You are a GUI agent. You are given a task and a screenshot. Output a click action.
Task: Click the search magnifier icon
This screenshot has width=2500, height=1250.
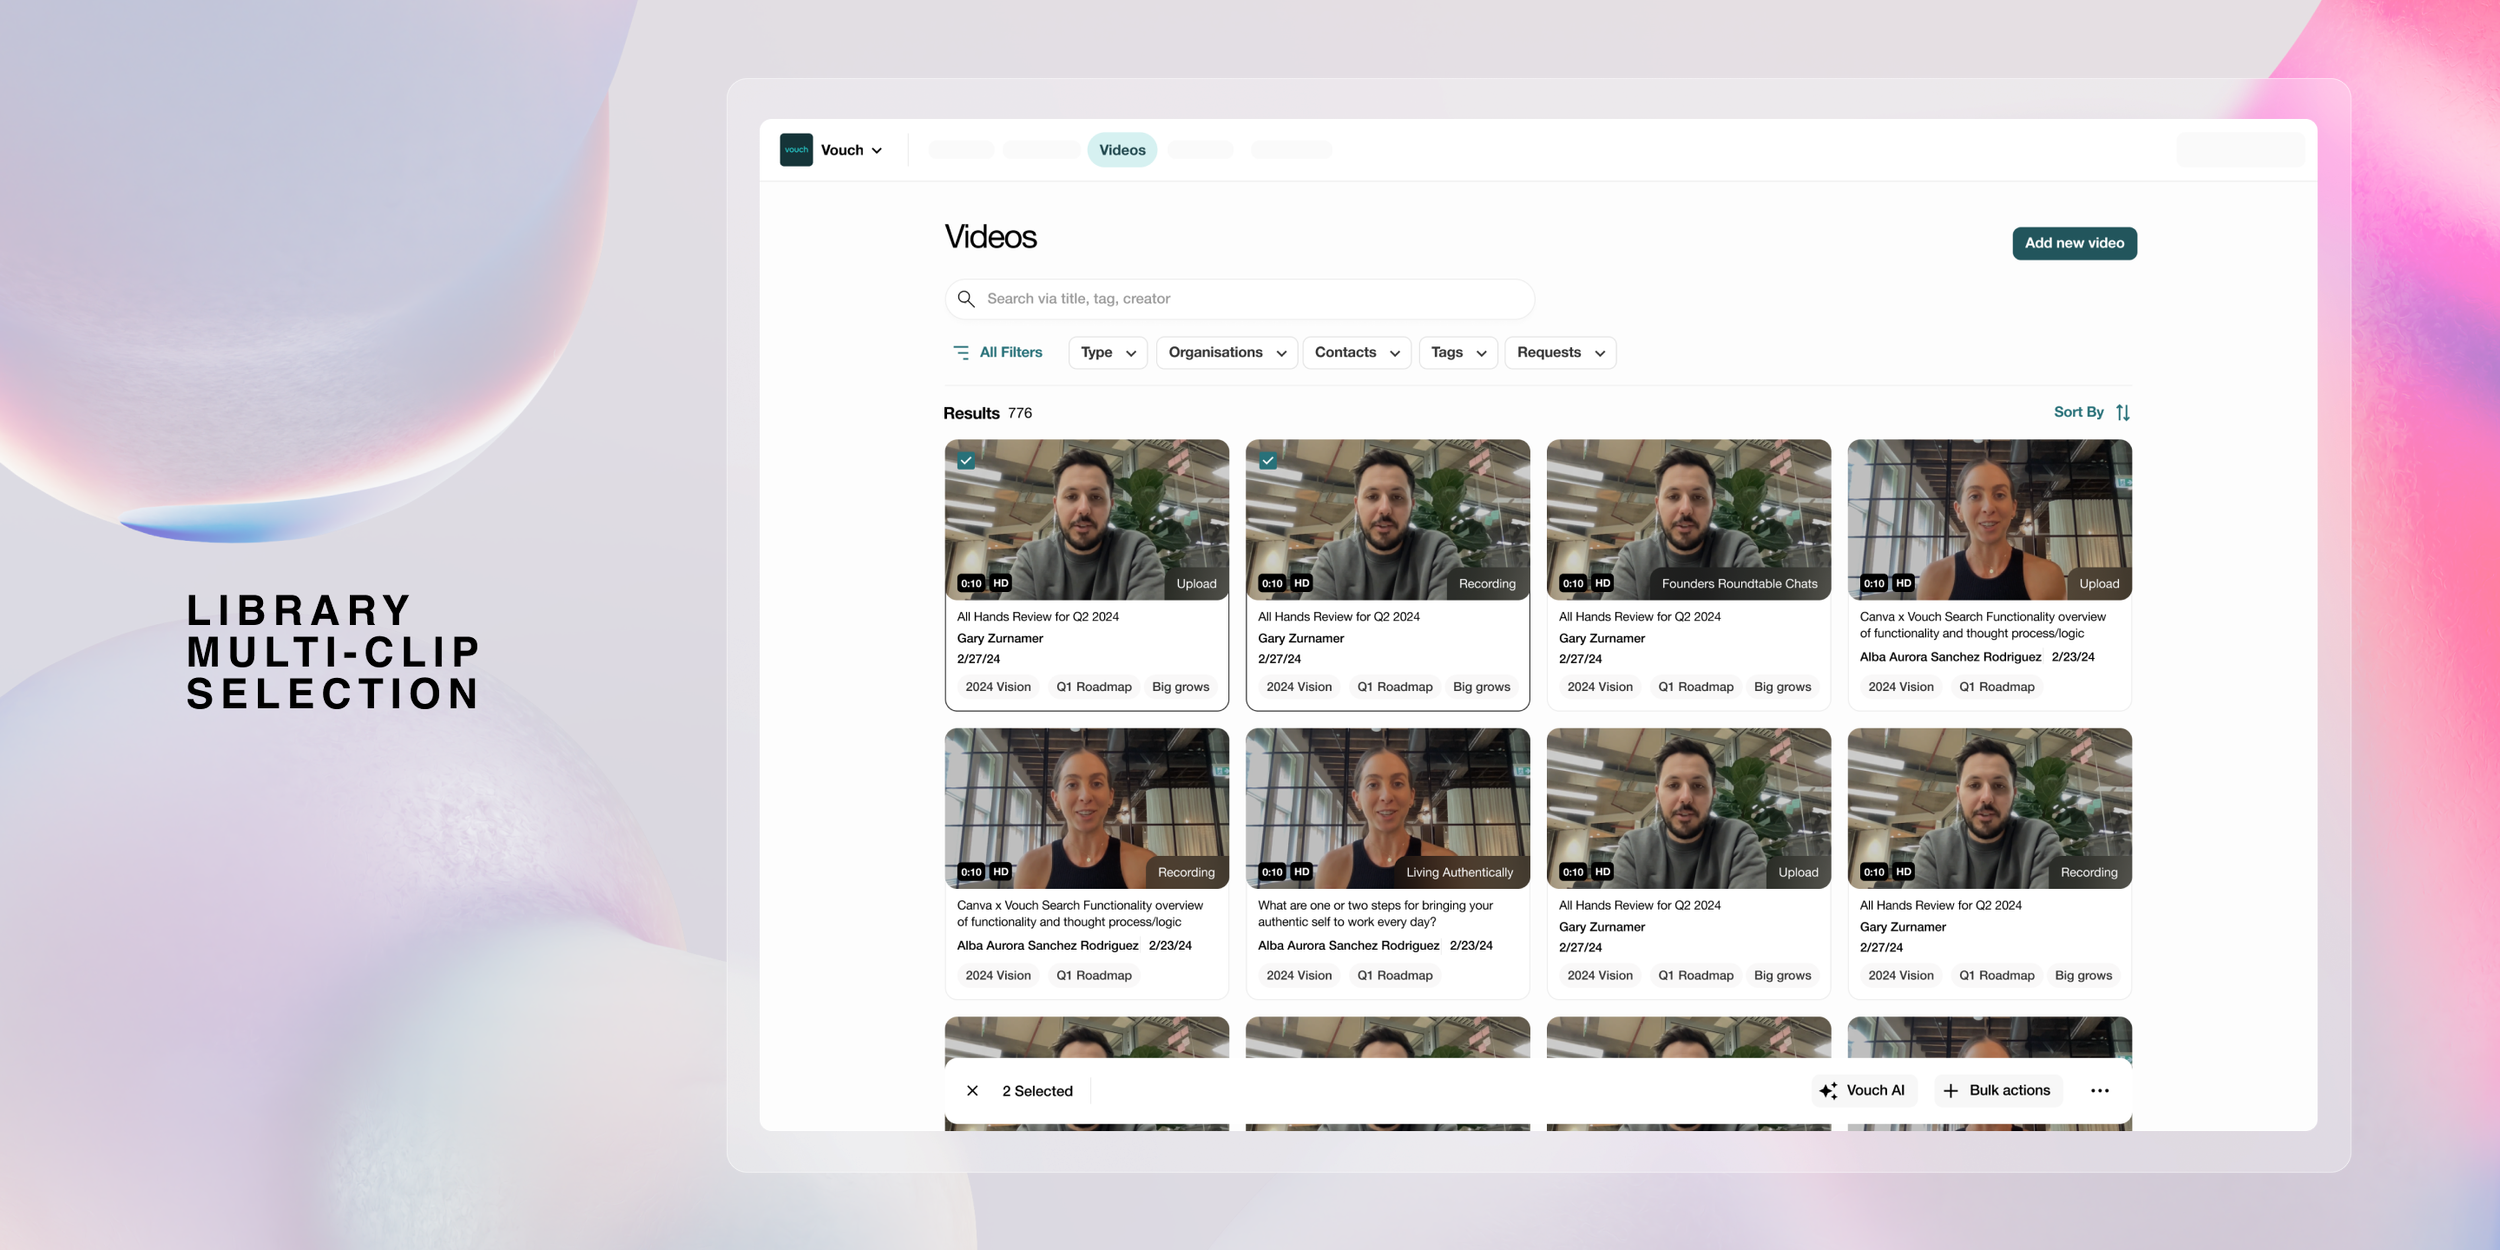pyautogui.click(x=966, y=298)
